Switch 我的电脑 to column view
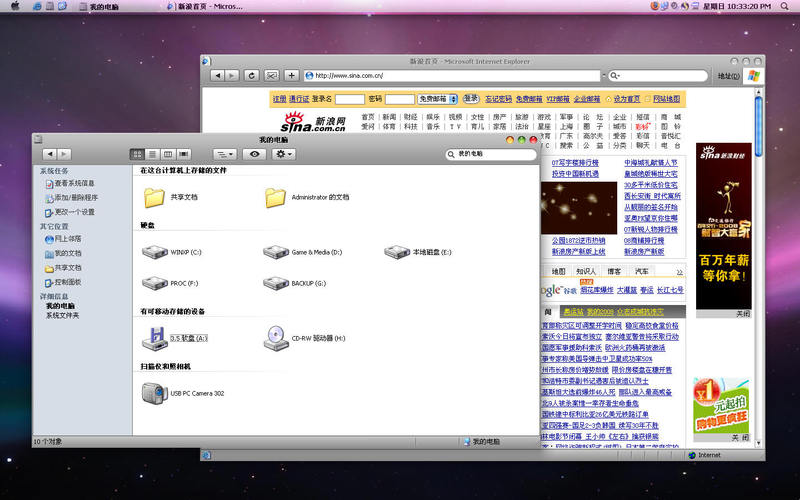Viewport: 800px width, 500px height. pos(168,154)
